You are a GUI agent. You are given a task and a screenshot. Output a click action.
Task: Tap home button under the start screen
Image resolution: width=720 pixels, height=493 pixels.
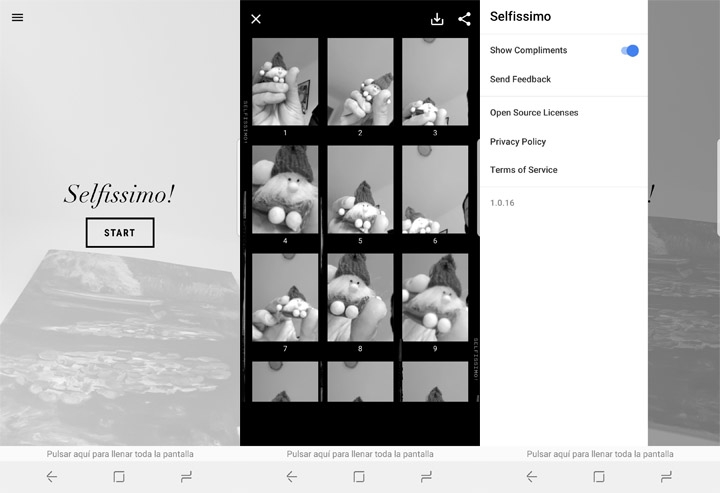[x=119, y=477]
